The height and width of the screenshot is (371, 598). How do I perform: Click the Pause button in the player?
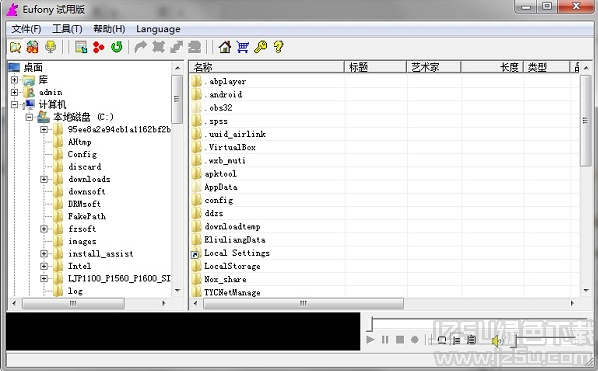point(385,339)
